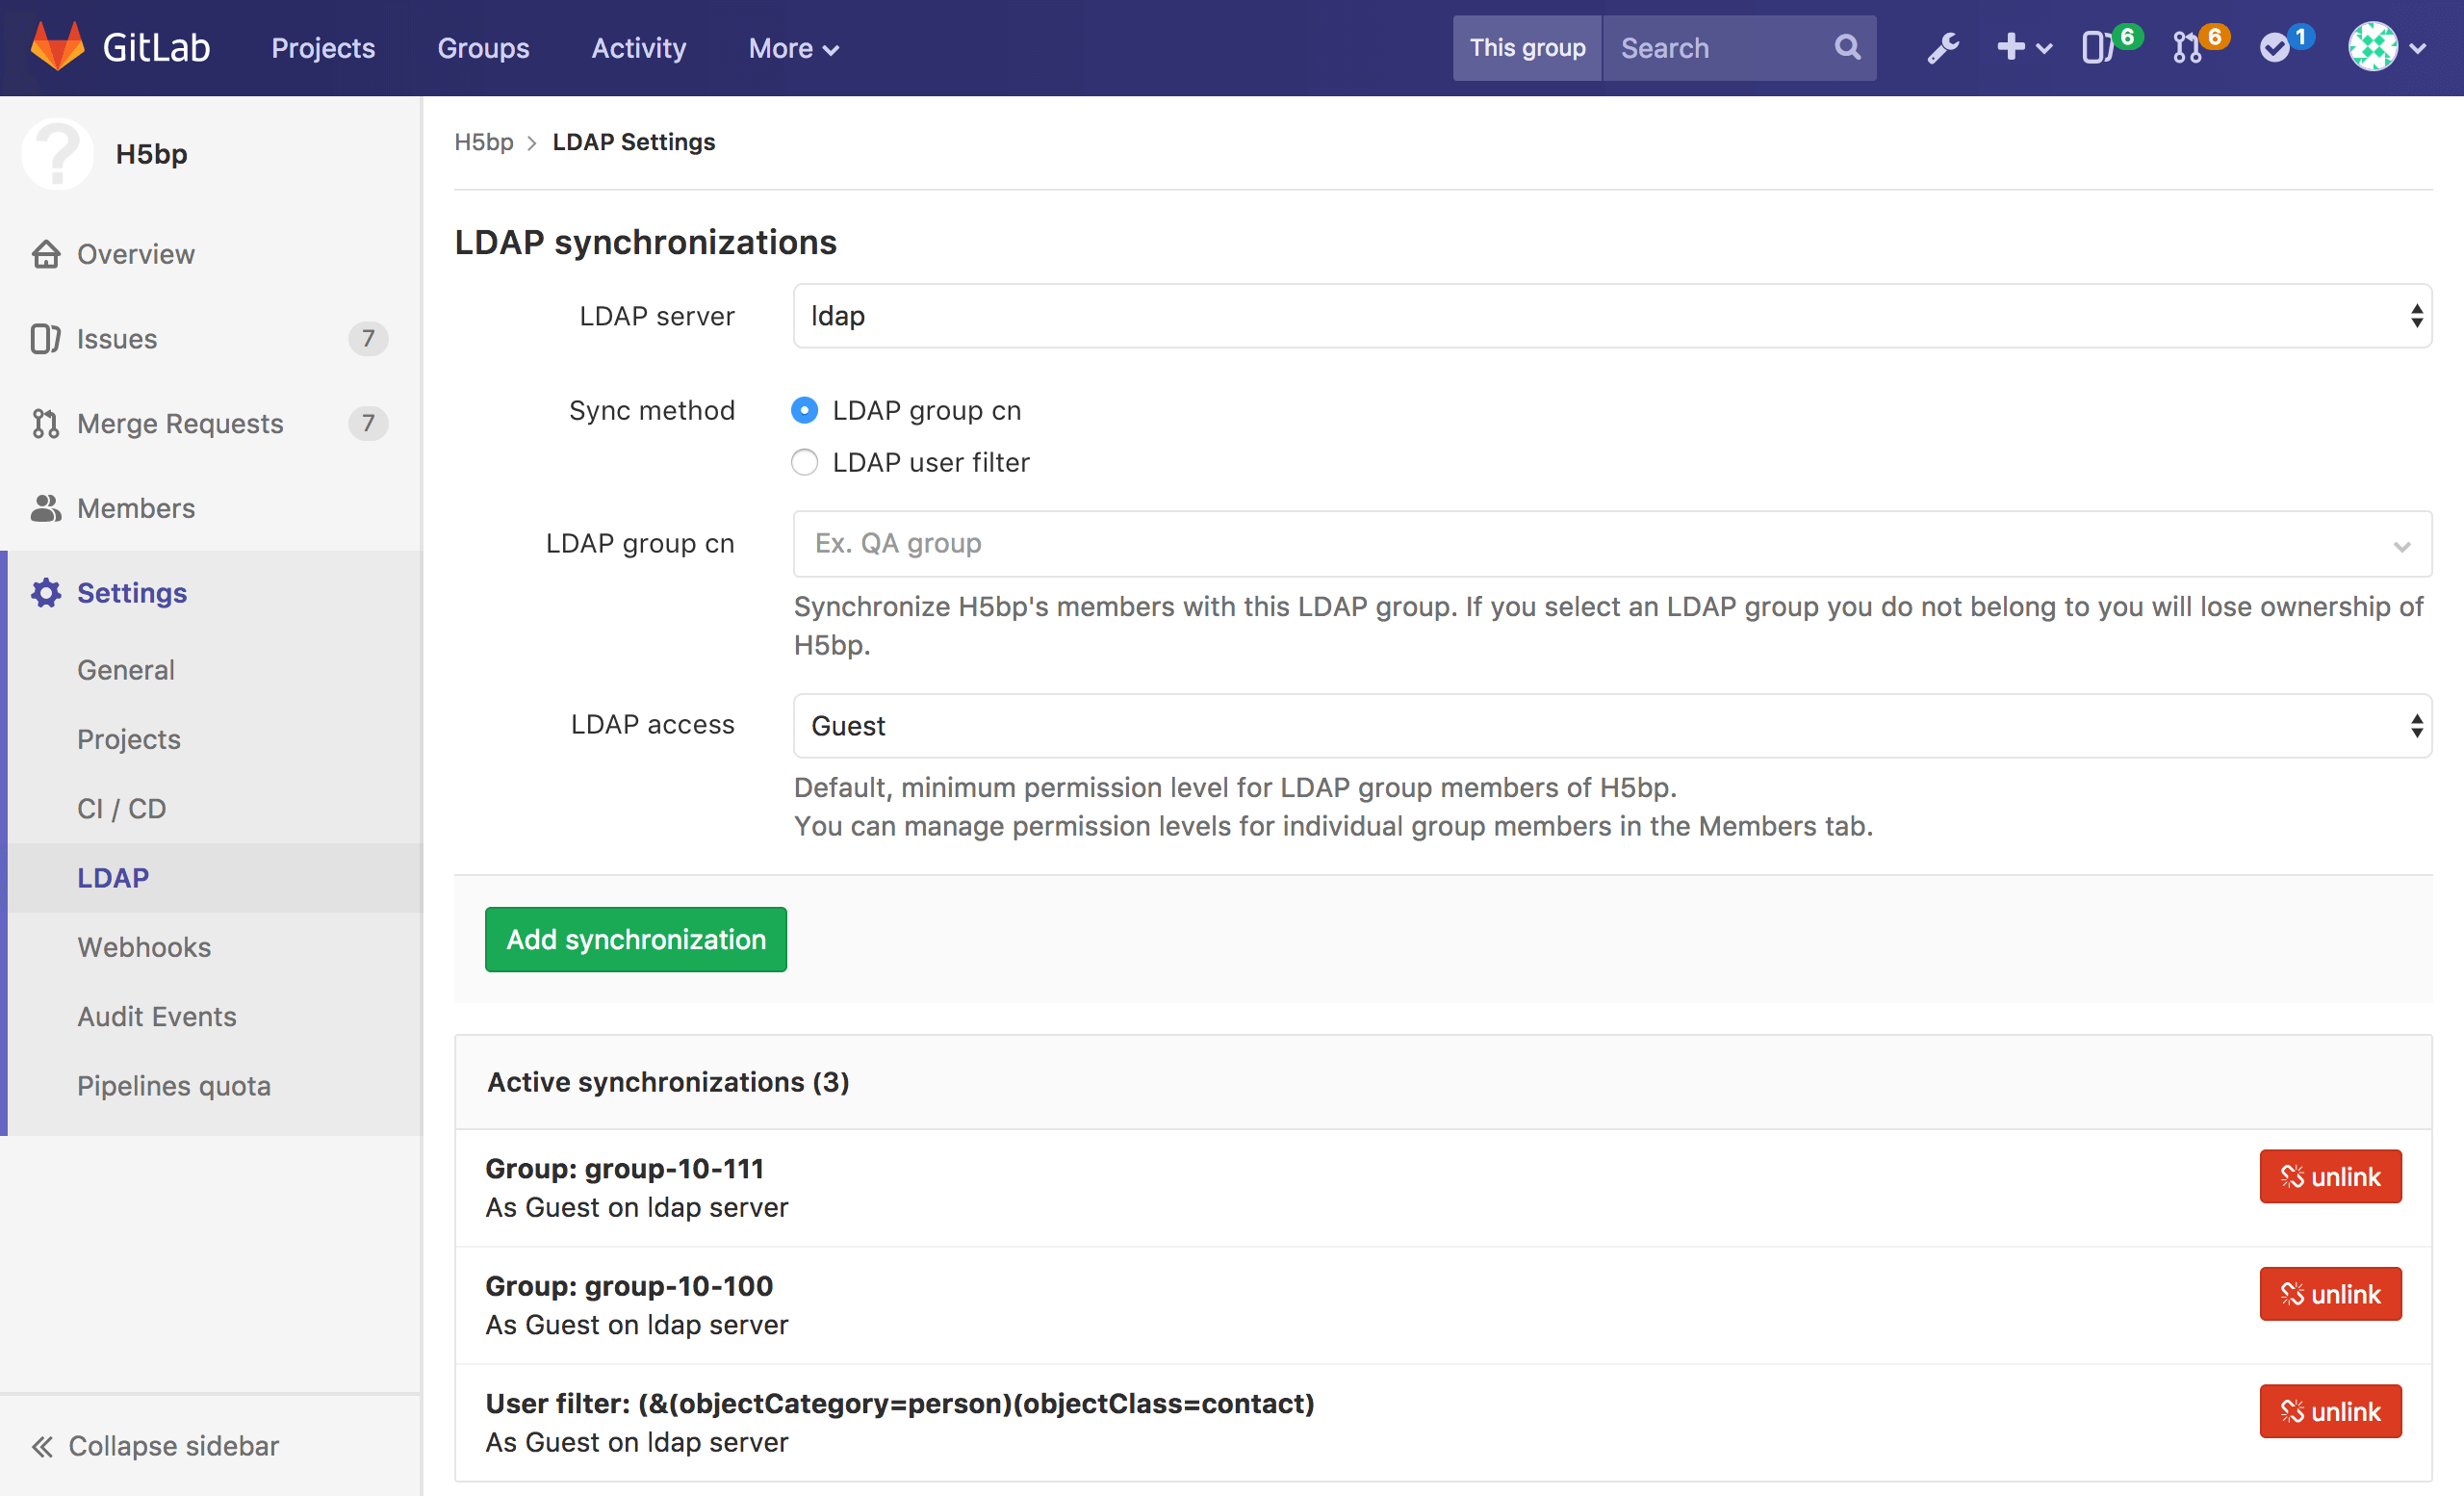Click the to-do list checkmark icon
Screen dimensions: 2464x1496
coord(2281,47)
